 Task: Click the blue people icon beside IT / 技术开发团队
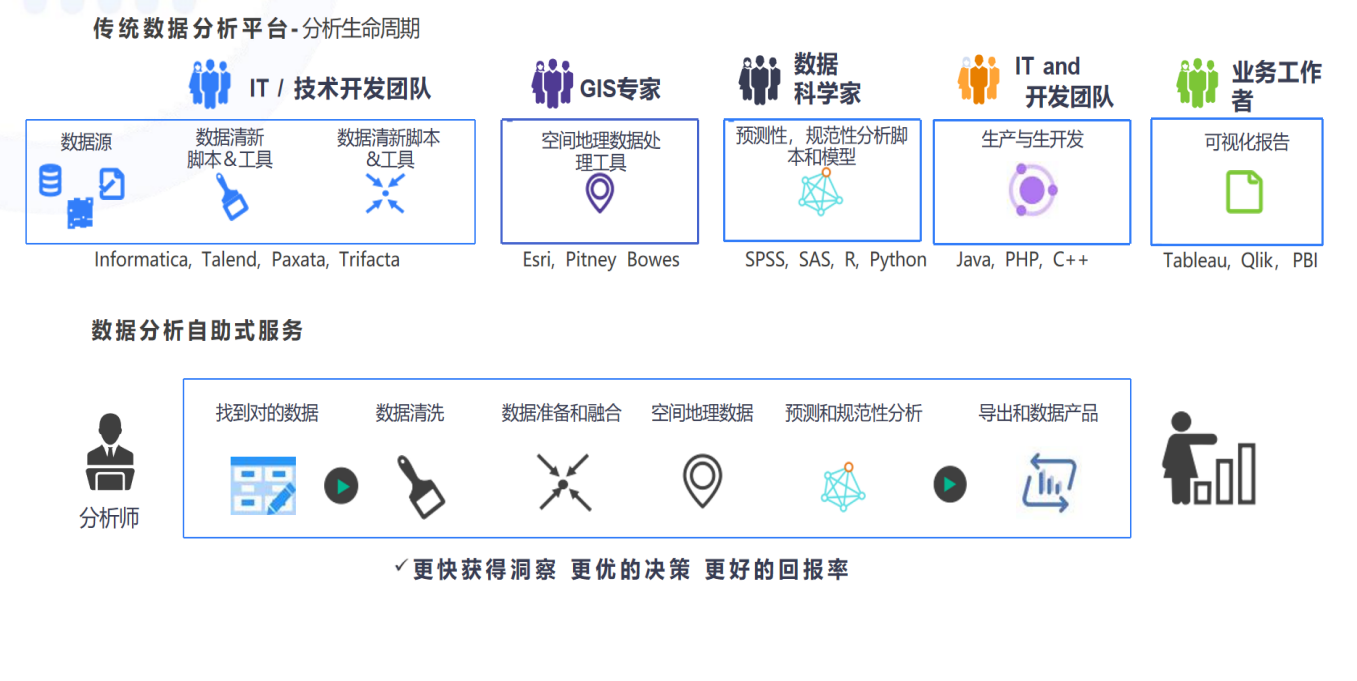click(210, 84)
